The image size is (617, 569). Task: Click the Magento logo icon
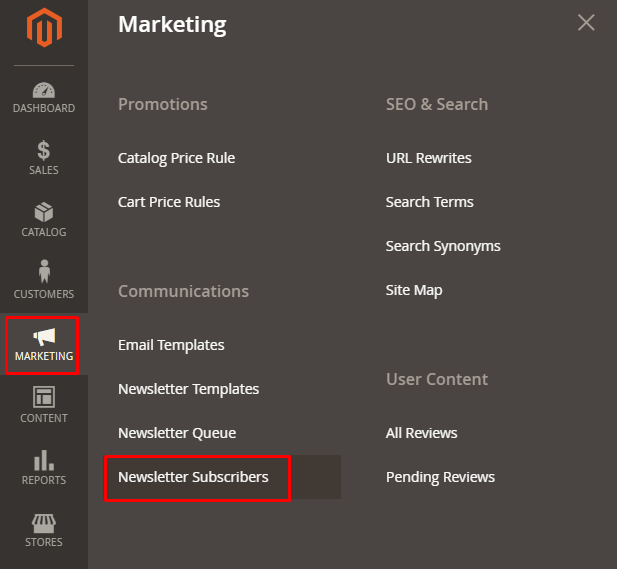[44, 27]
